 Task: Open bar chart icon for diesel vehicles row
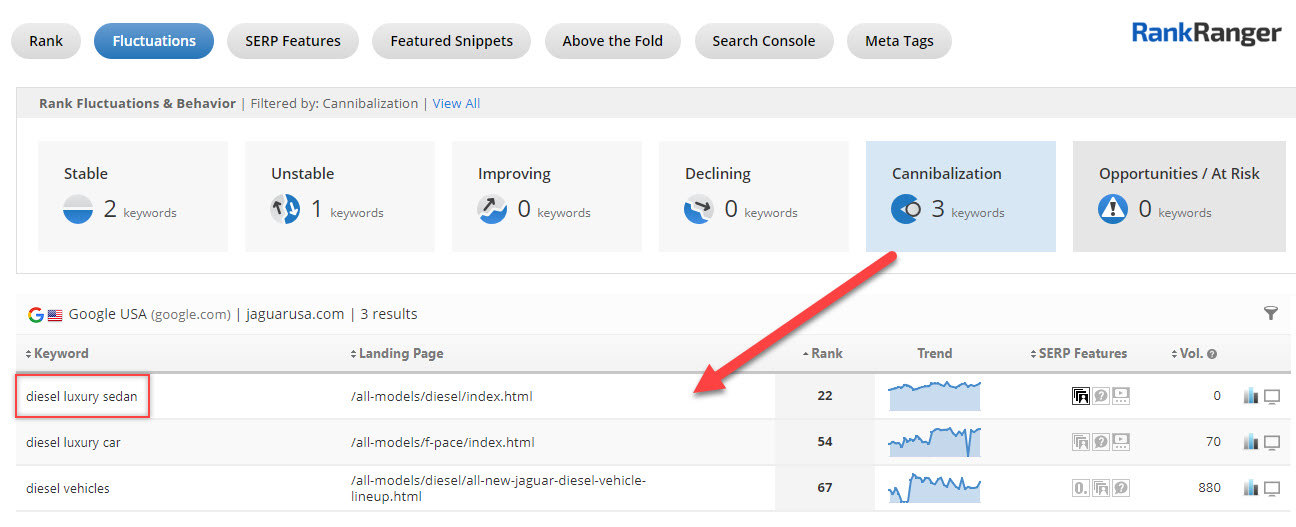coord(1250,488)
